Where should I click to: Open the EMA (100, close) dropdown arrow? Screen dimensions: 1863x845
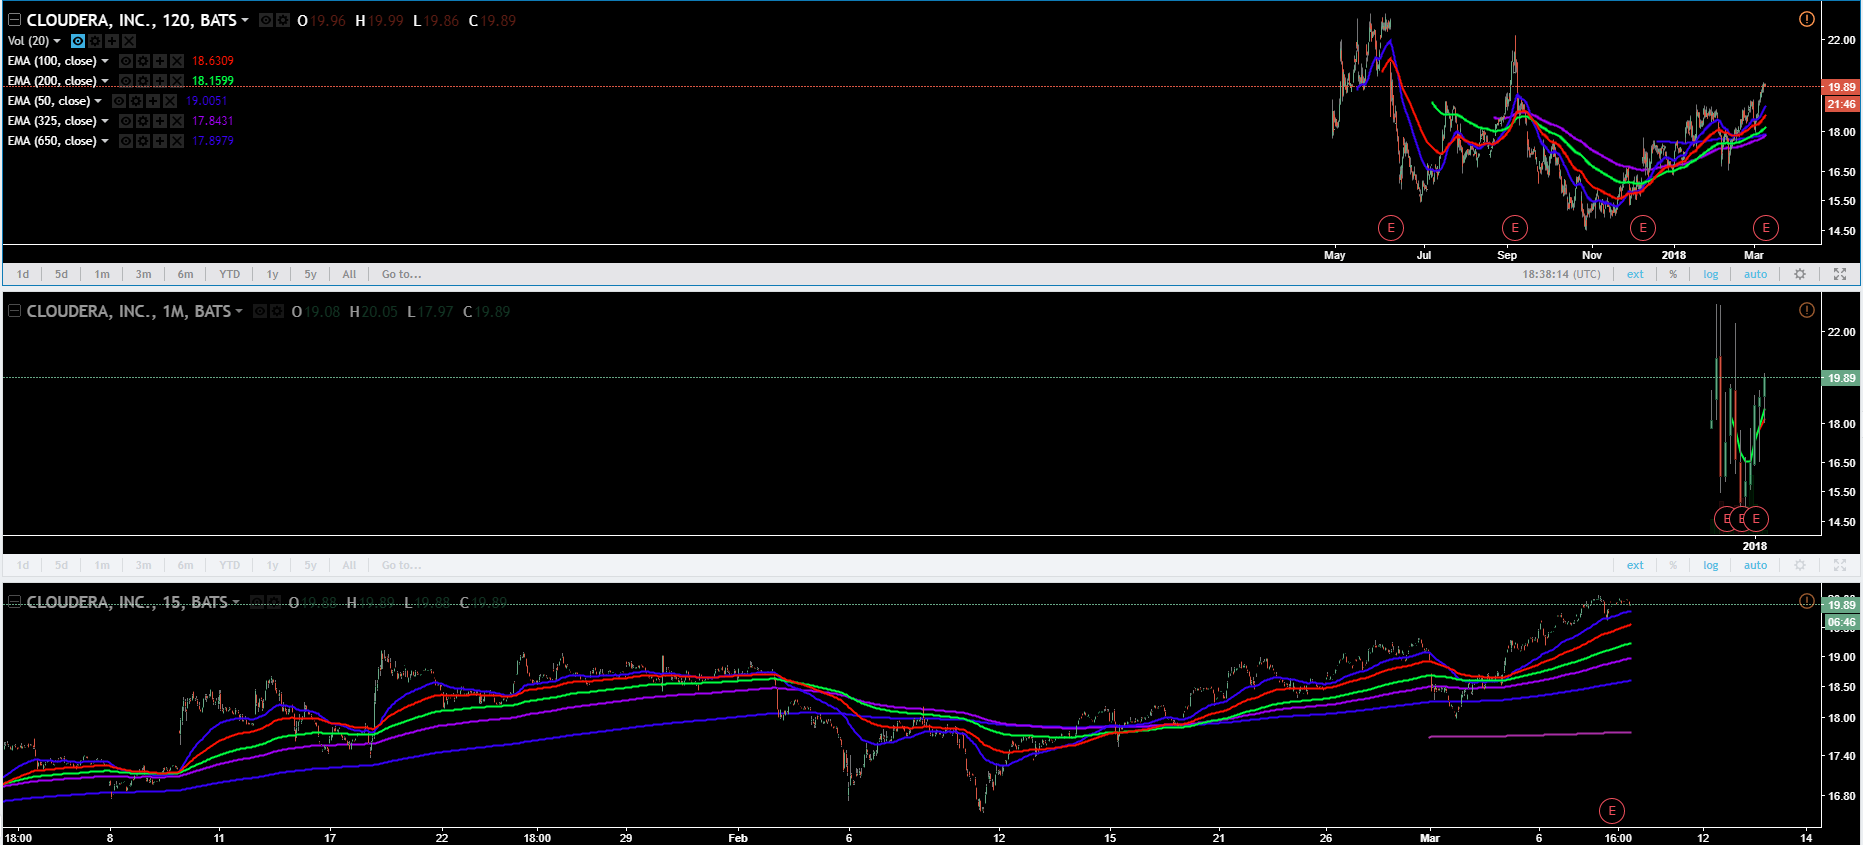(x=105, y=61)
